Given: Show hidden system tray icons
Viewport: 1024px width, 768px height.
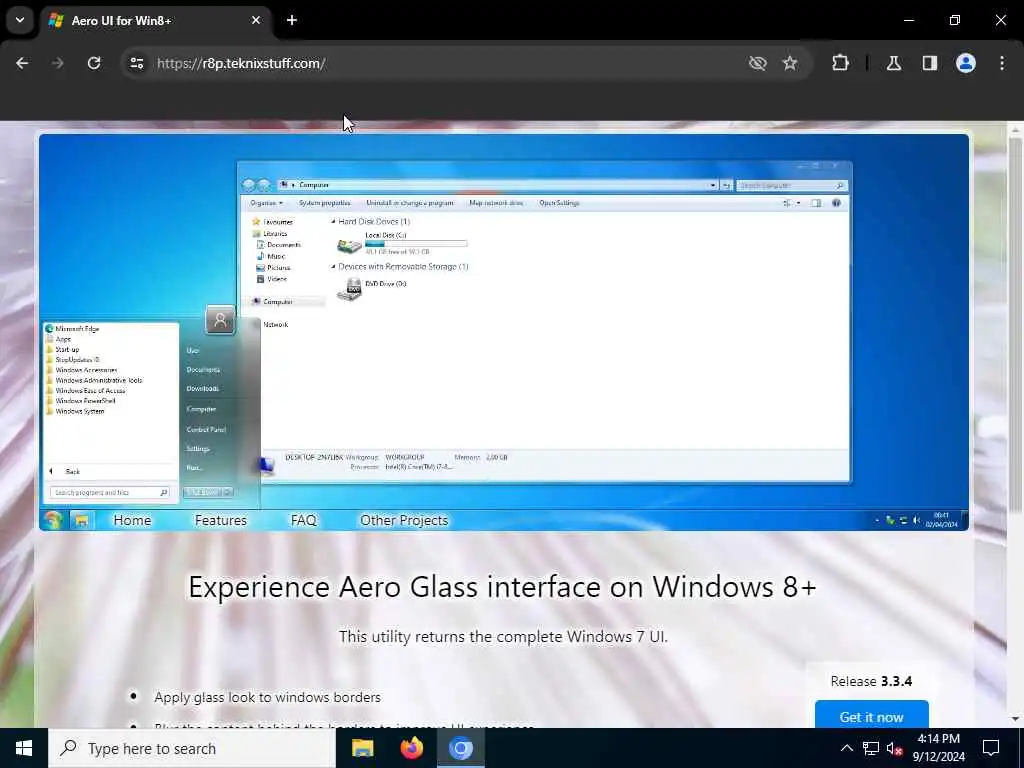Looking at the screenshot, I should [846, 748].
